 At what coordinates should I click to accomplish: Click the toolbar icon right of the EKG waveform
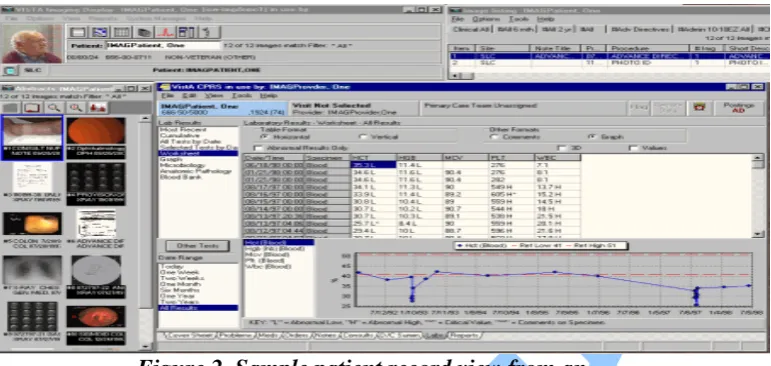click(186, 32)
